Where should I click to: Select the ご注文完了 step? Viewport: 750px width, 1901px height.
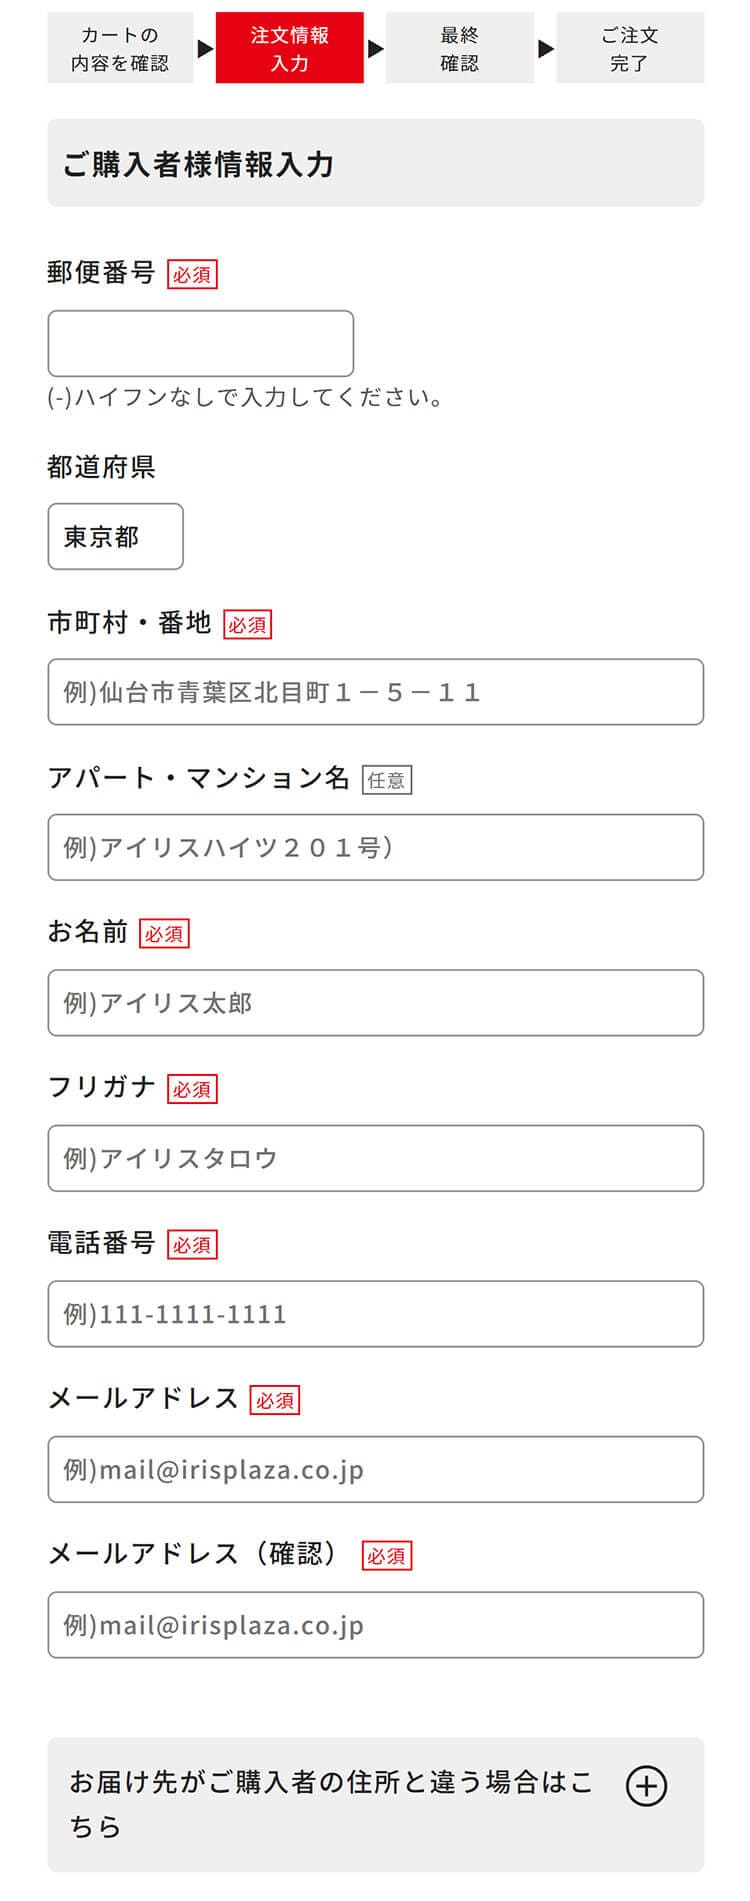tap(630, 48)
